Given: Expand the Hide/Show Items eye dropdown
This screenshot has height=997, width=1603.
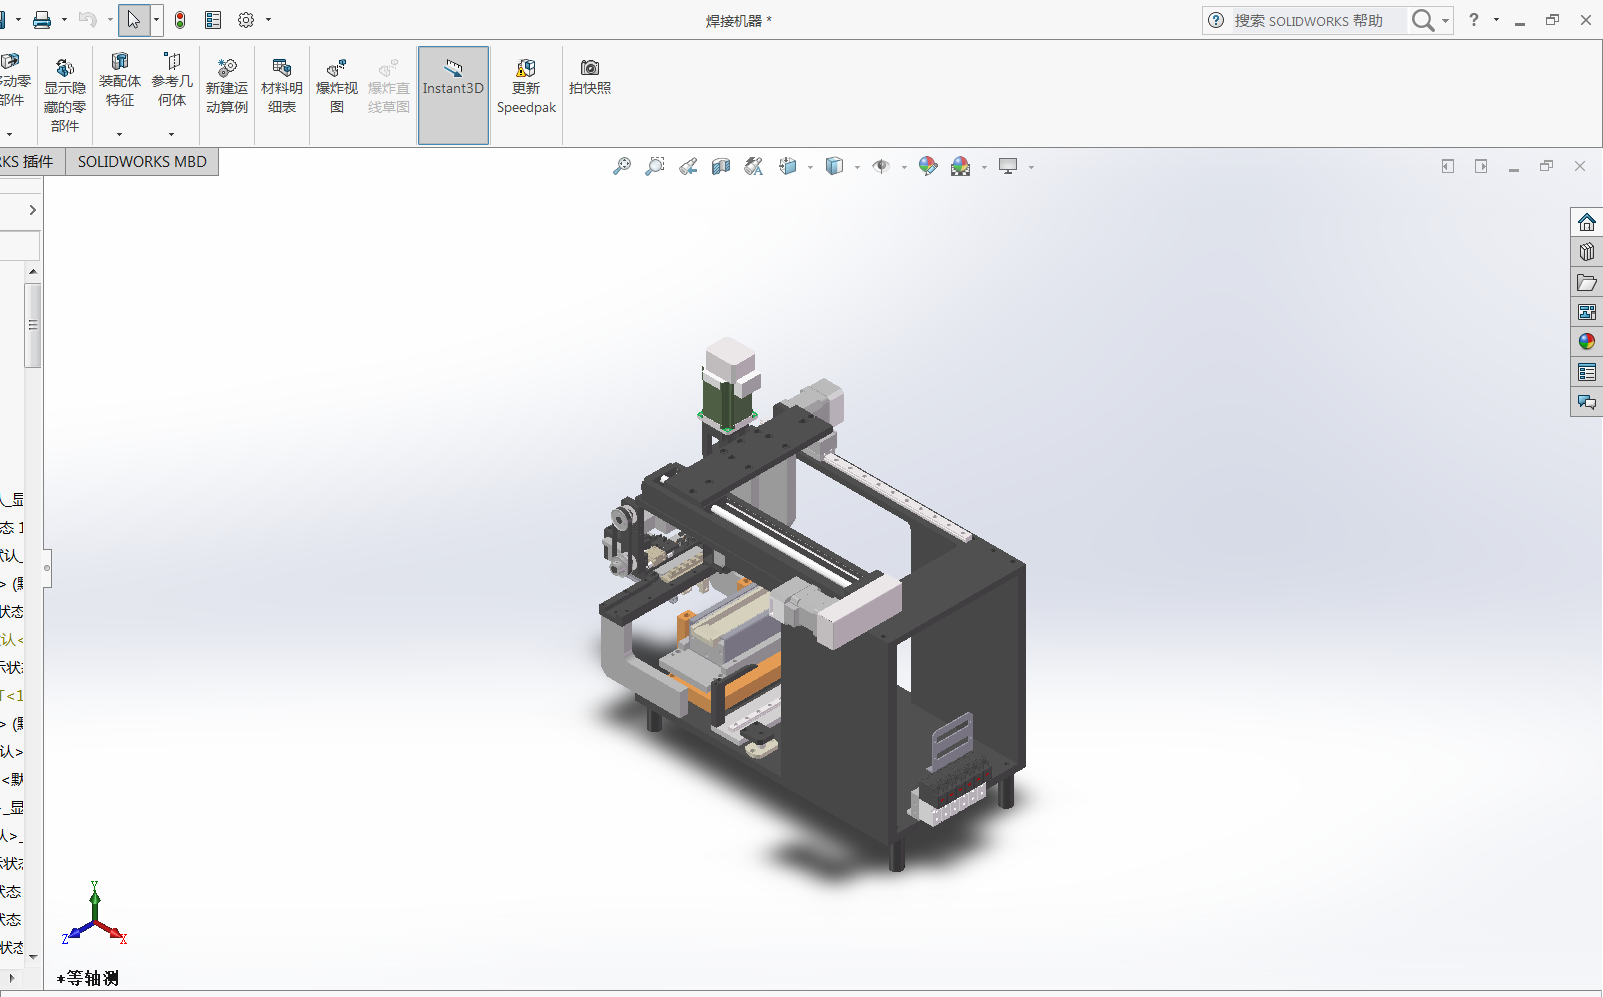Looking at the screenshot, I should 904,168.
